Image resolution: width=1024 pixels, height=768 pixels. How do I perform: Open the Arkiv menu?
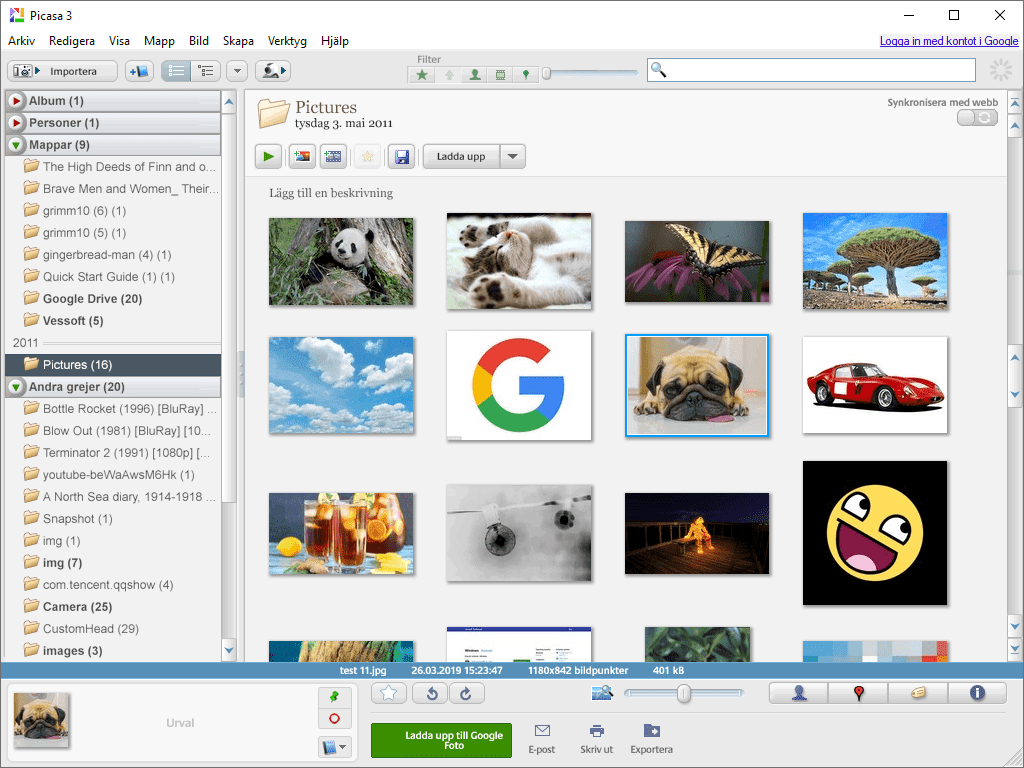pos(22,40)
